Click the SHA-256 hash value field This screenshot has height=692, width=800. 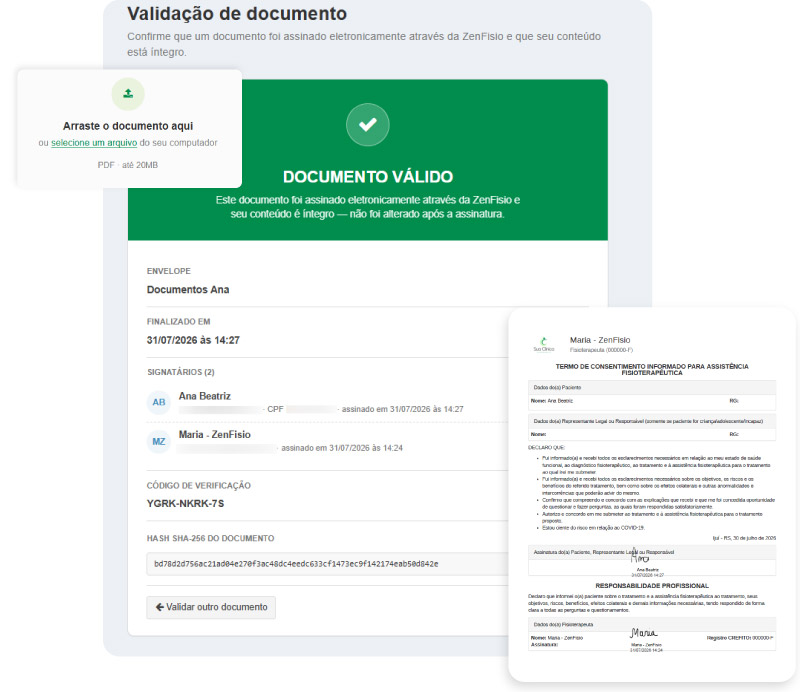[x=328, y=564]
